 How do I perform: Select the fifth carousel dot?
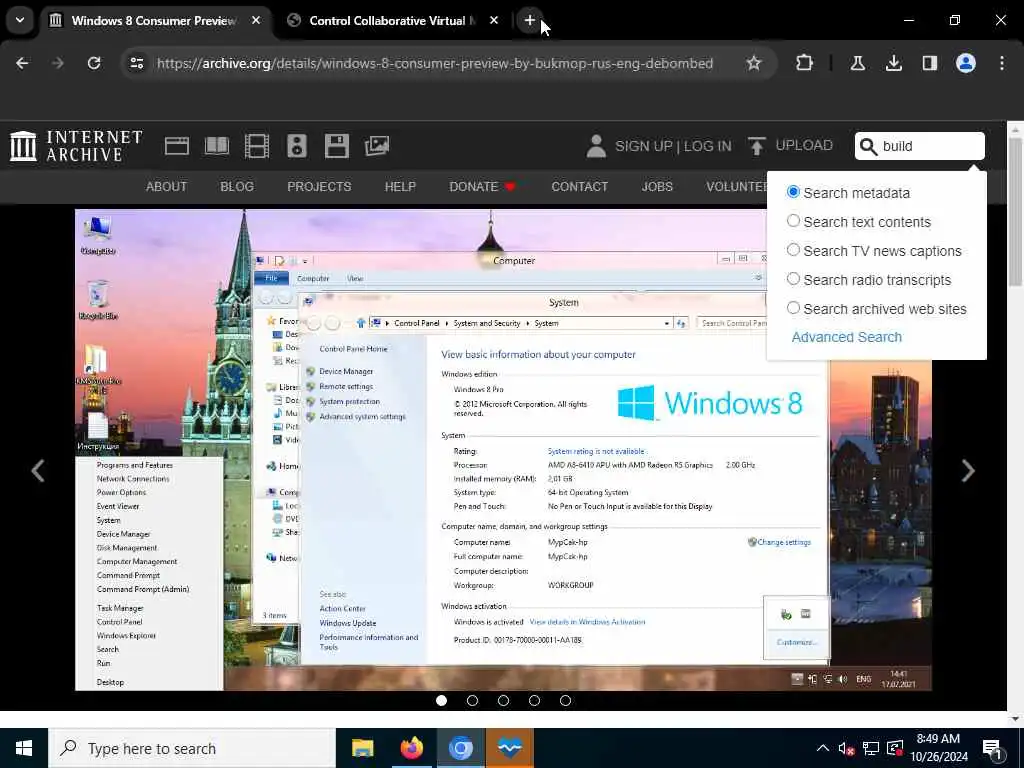(x=565, y=700)
